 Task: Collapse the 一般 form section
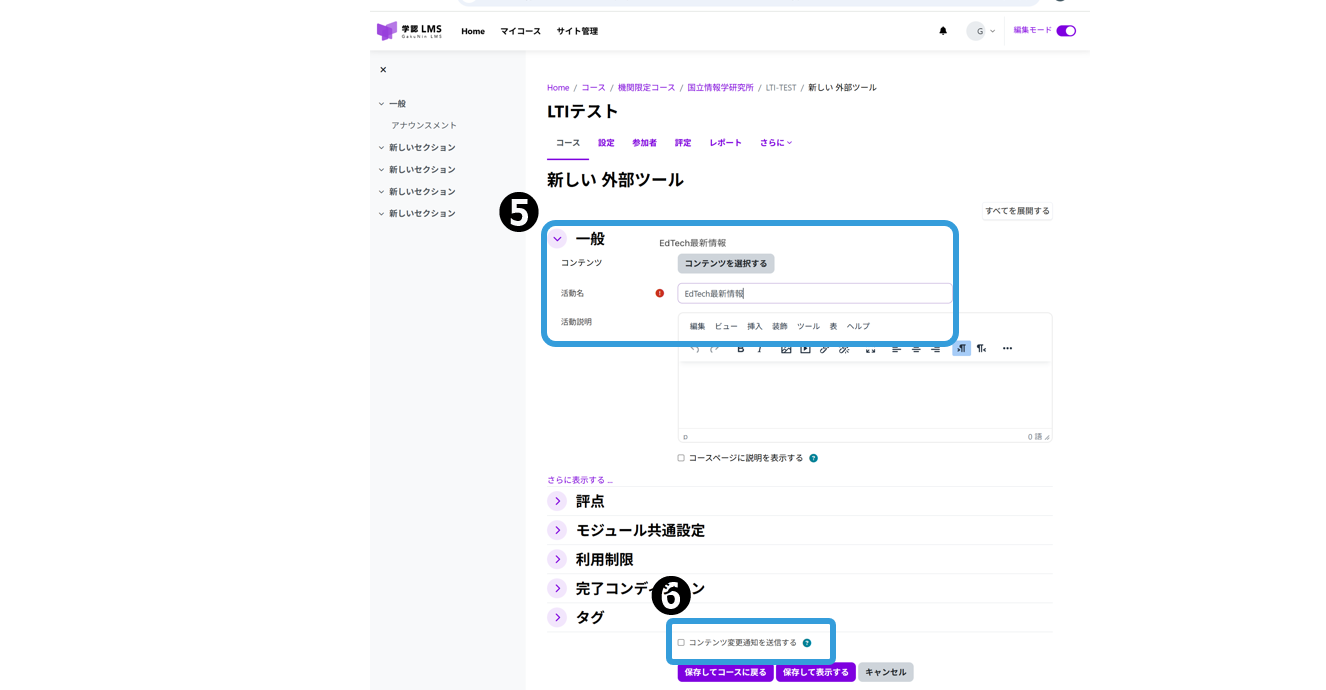[558, 239]
